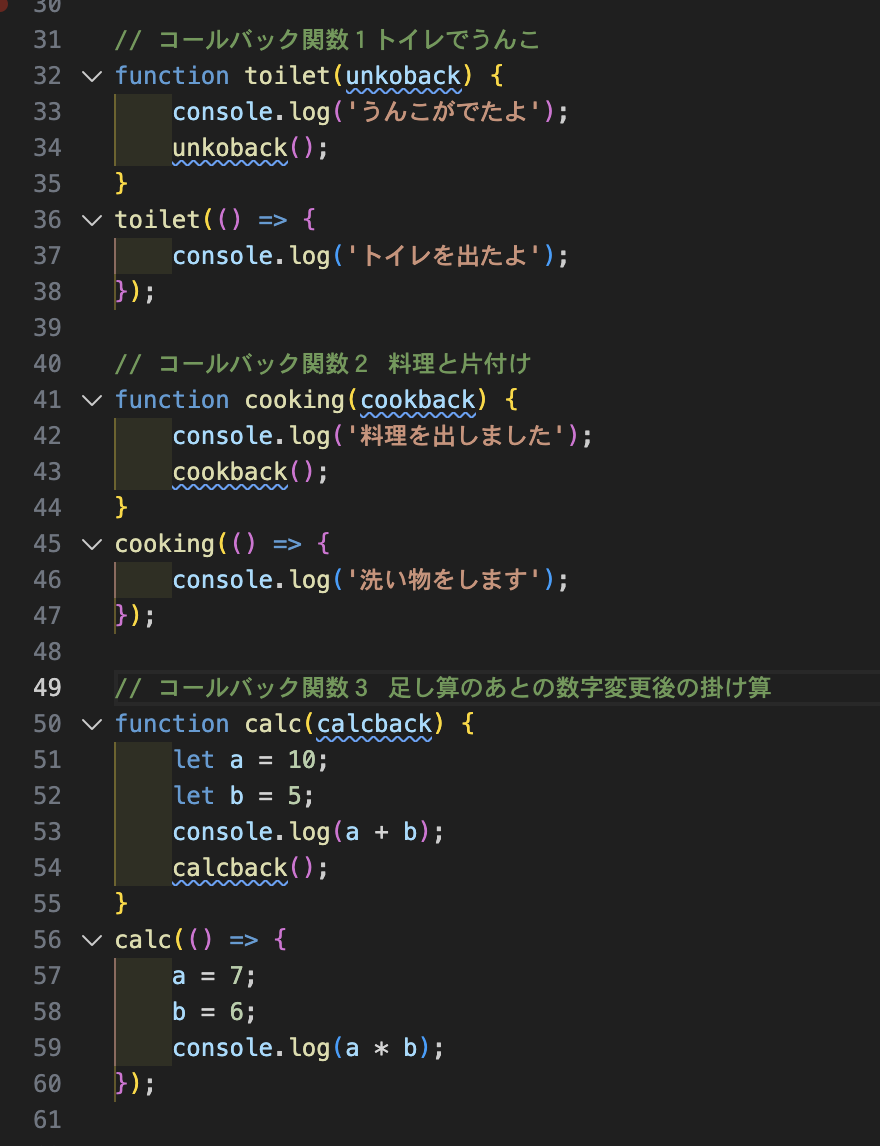Click line number 49 in the gutter
The image size is (880, 1146).
(x=48, y=688)
